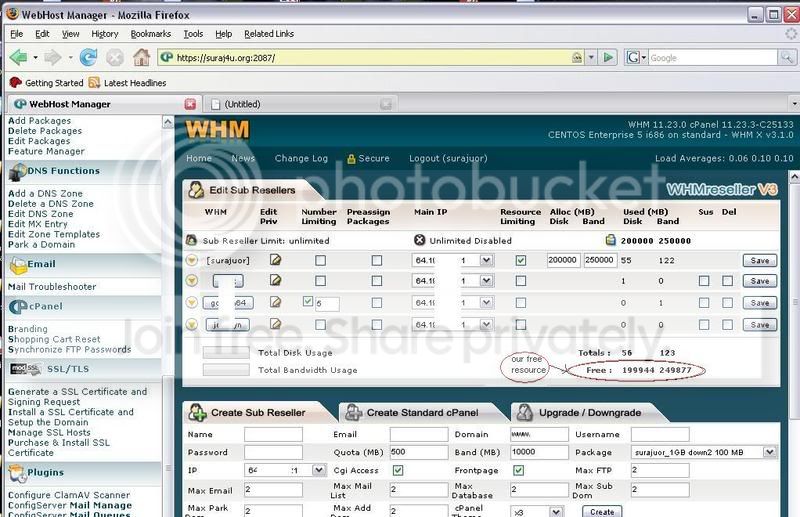Open the Tools menu
800x517 pixels.
[193, 34]
